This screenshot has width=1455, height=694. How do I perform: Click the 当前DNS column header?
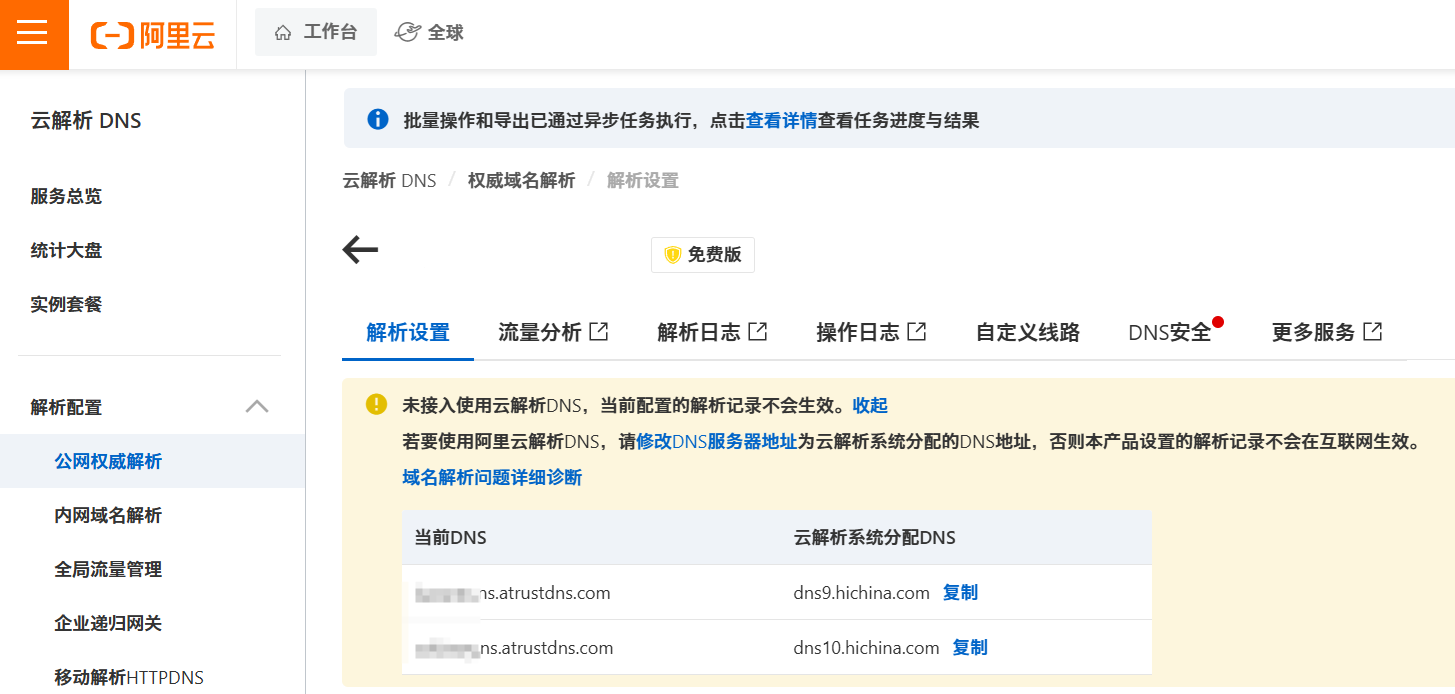pyautogui.click(x=451, y=537)
